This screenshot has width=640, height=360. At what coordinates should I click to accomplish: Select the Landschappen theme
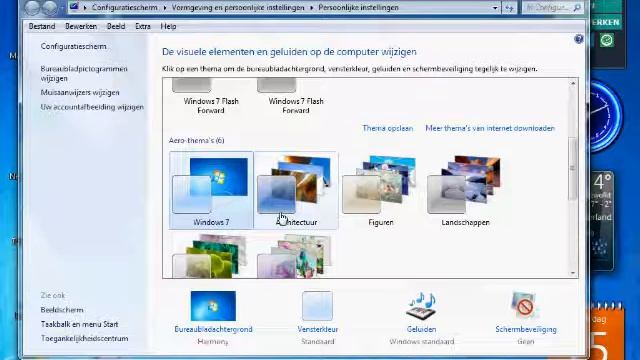click(465, 191)
